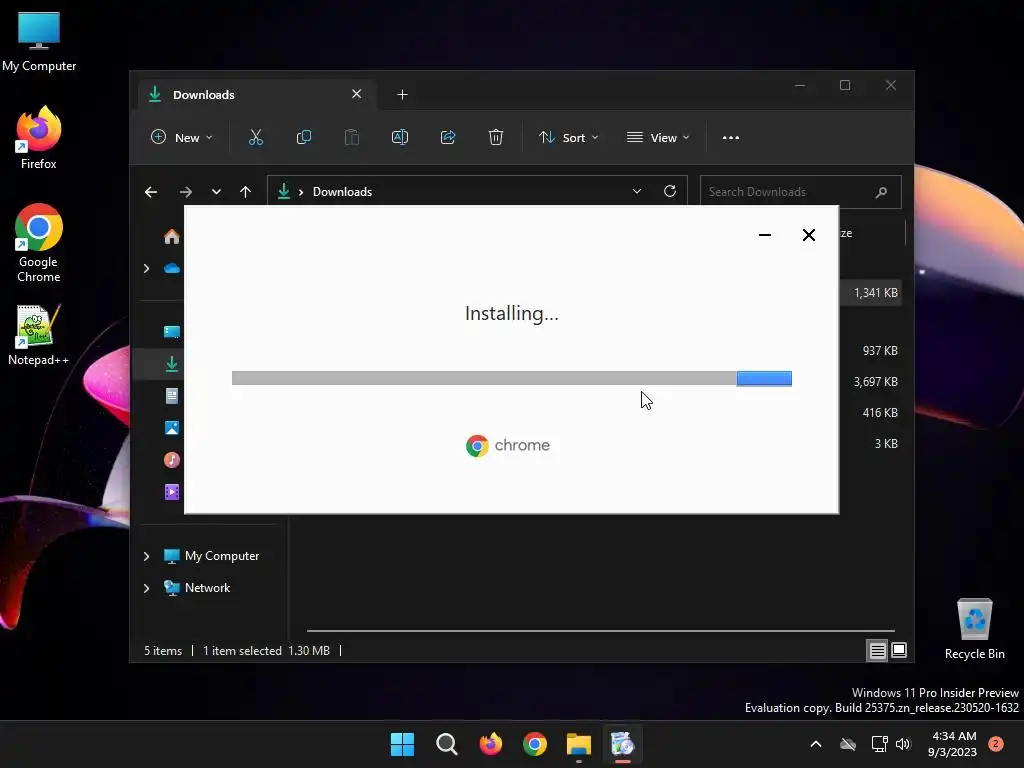Show hidden system tray icons chevron
This screenshot has width=1024, height=768.
(816, 744)
